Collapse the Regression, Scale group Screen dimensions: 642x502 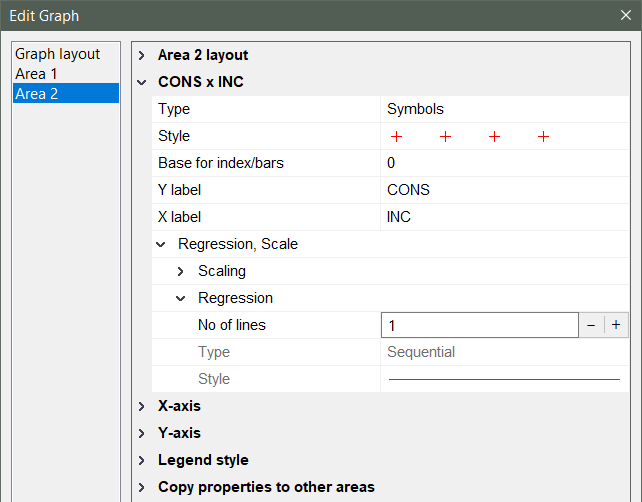[161, 244]
